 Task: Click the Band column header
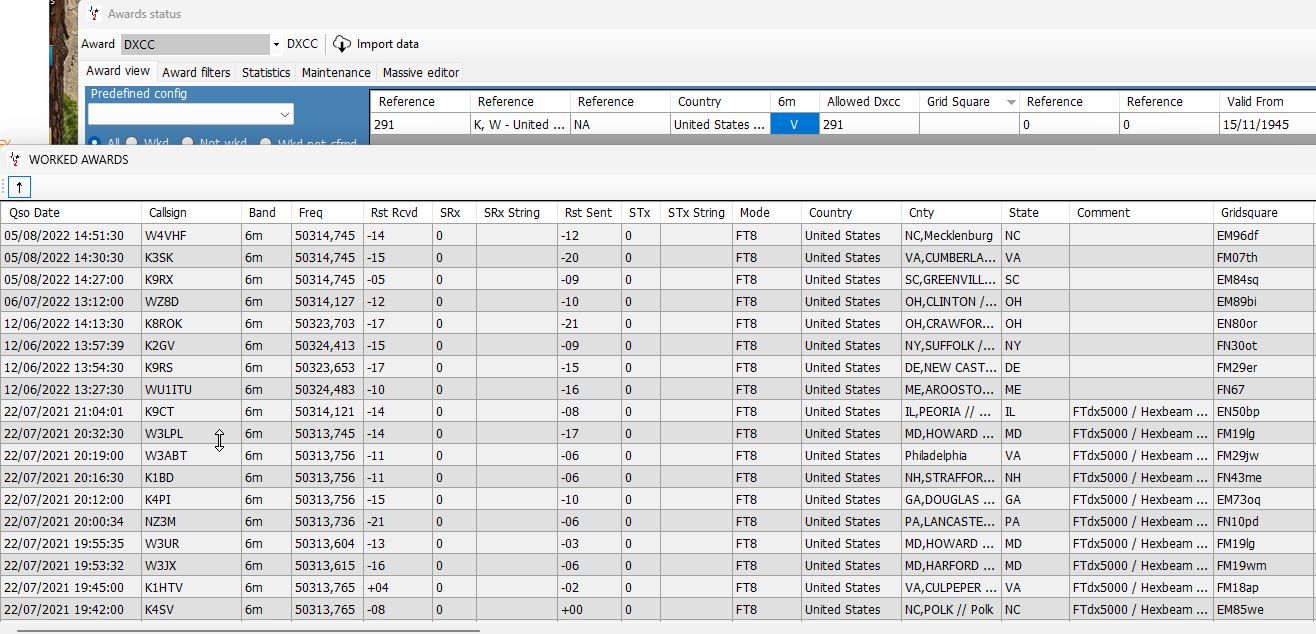(267, 212)
